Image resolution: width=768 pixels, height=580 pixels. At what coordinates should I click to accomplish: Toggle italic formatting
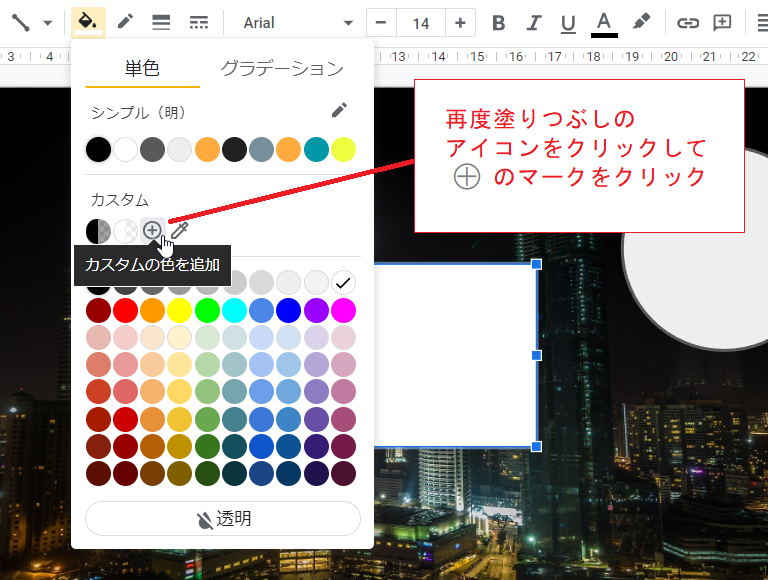(x=533, y=23)
